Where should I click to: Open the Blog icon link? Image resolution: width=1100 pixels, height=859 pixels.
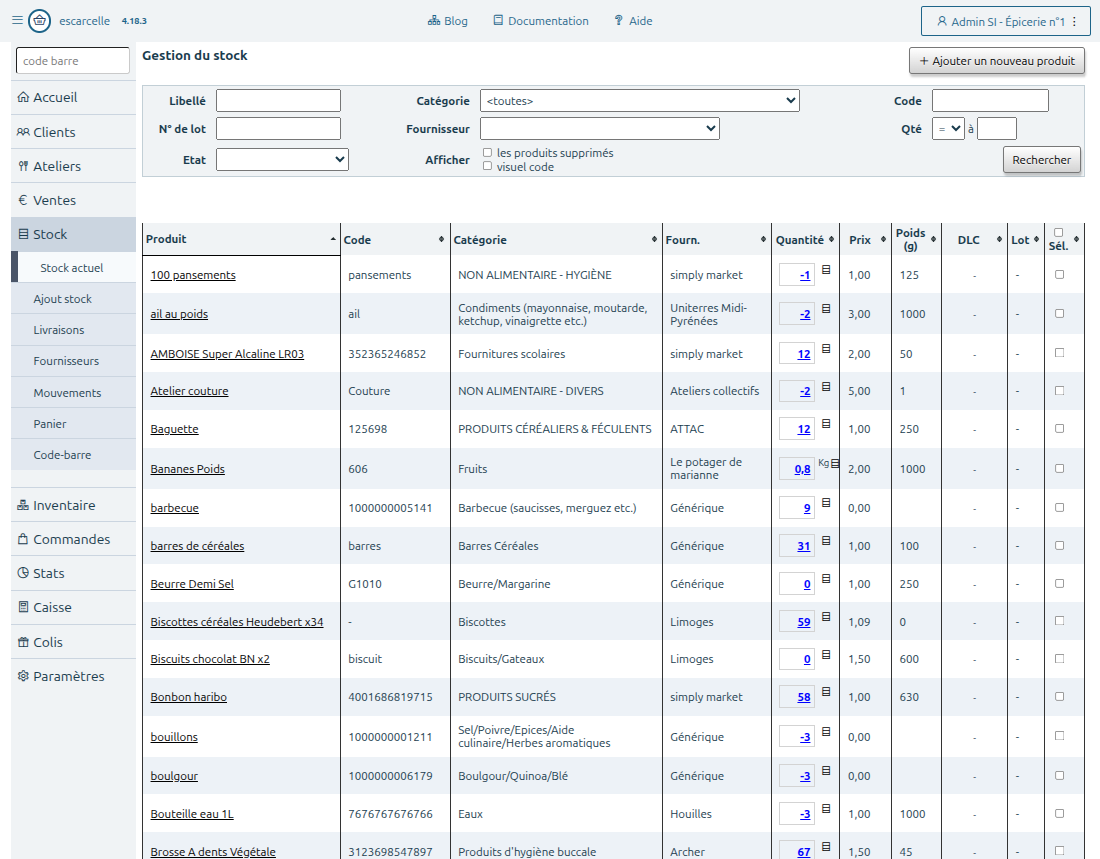[x=448, y=21]
